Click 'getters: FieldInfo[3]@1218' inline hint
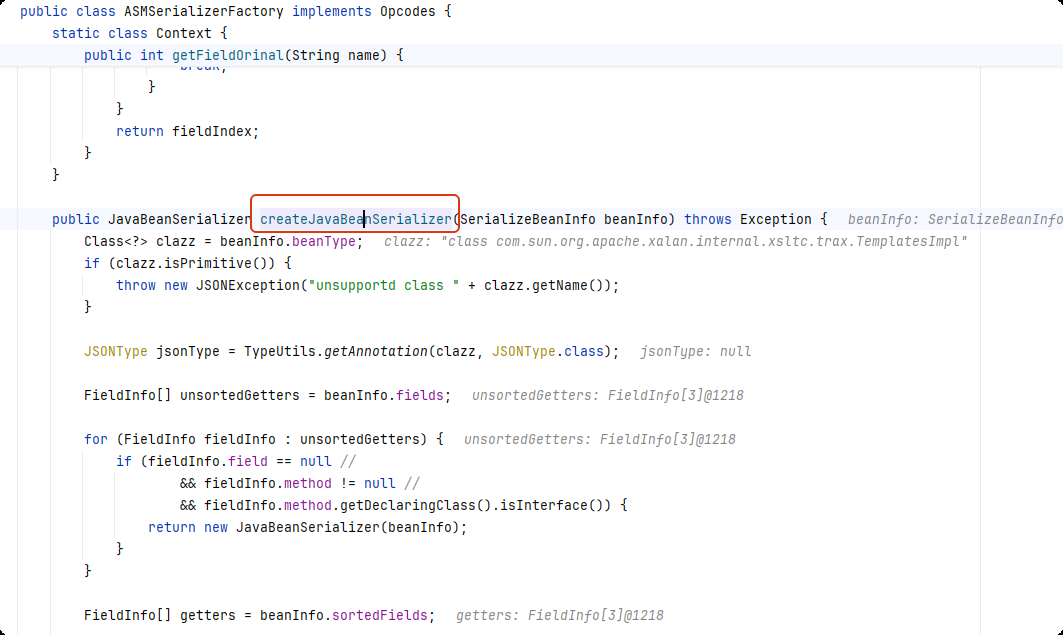1063x635 pixels. (559, 615)
